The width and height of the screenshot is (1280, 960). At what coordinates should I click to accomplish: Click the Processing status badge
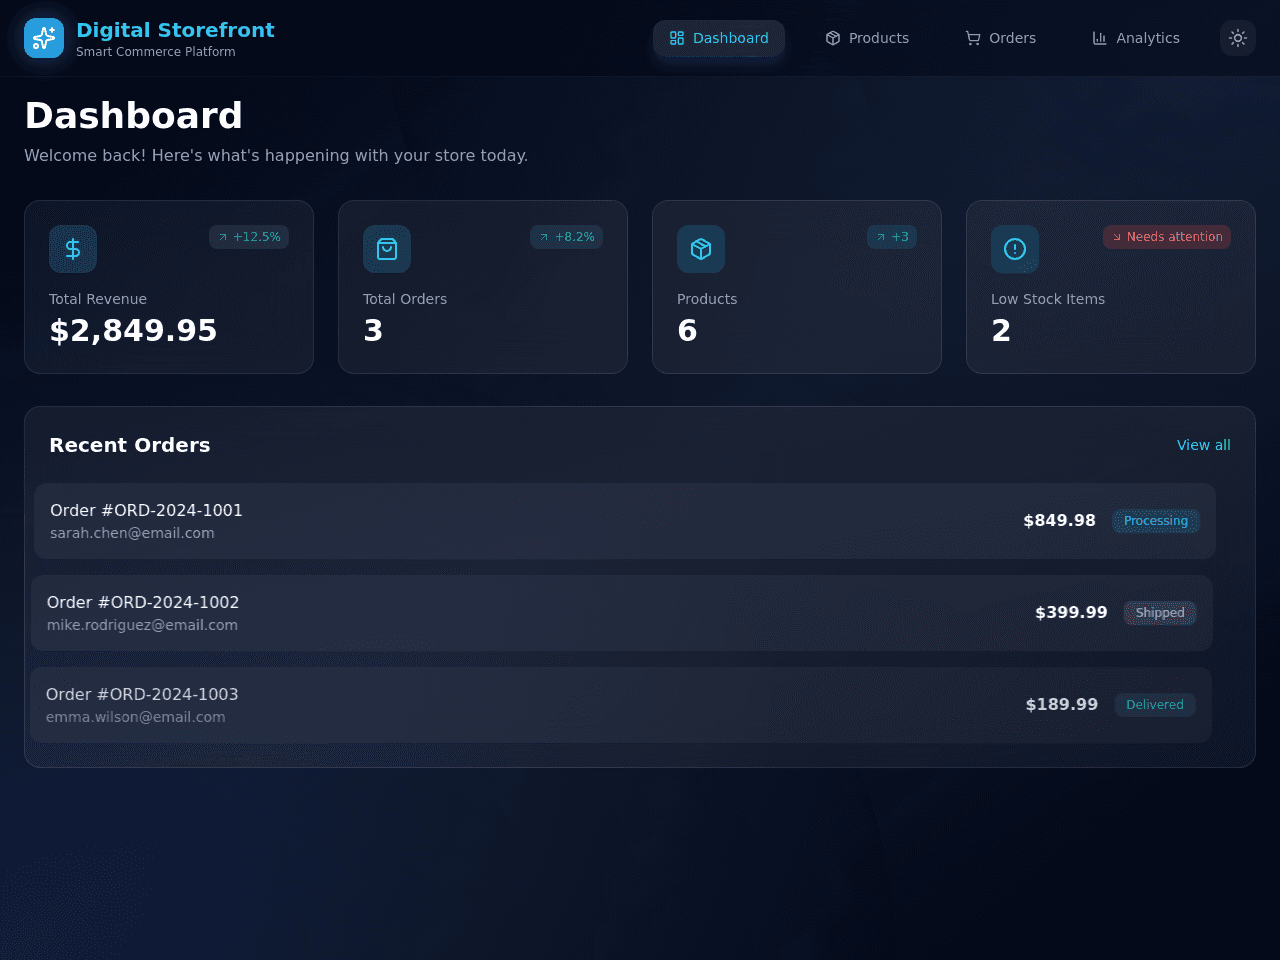[x=1156, y=521]
